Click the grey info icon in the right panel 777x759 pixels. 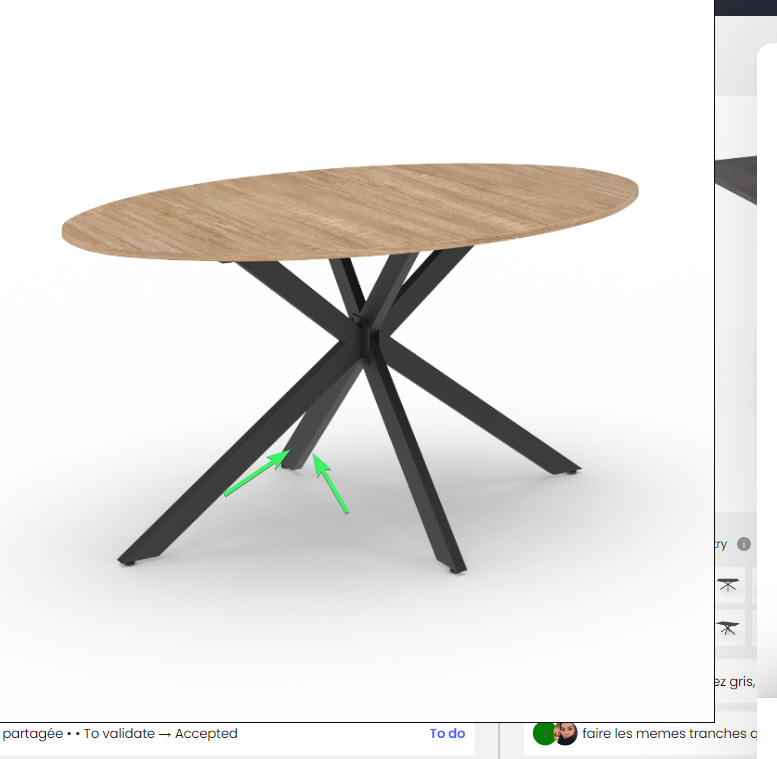pyautogui.click(x=743, y=544)
